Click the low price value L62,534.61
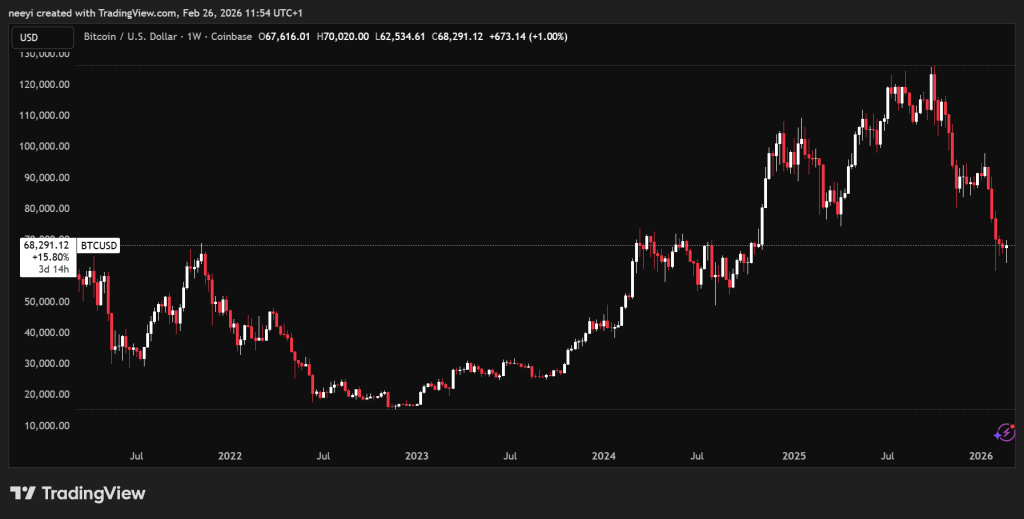 coord(401,37)
